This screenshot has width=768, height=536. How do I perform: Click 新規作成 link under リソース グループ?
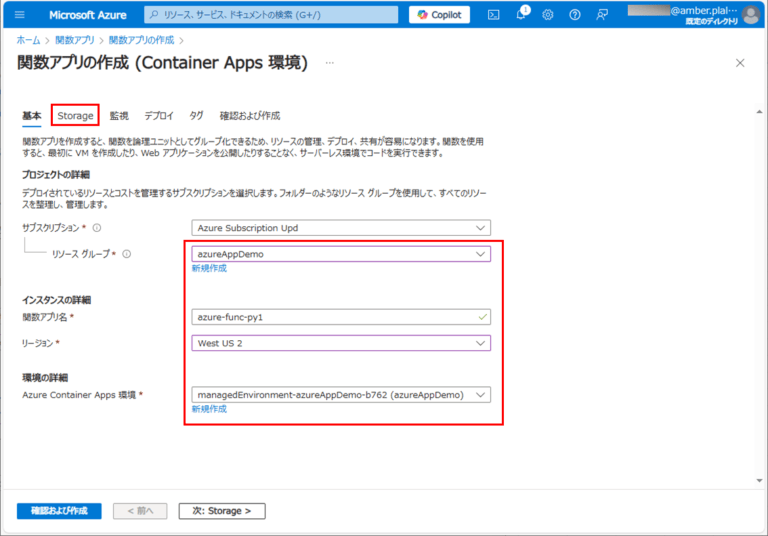pos(209,268)
